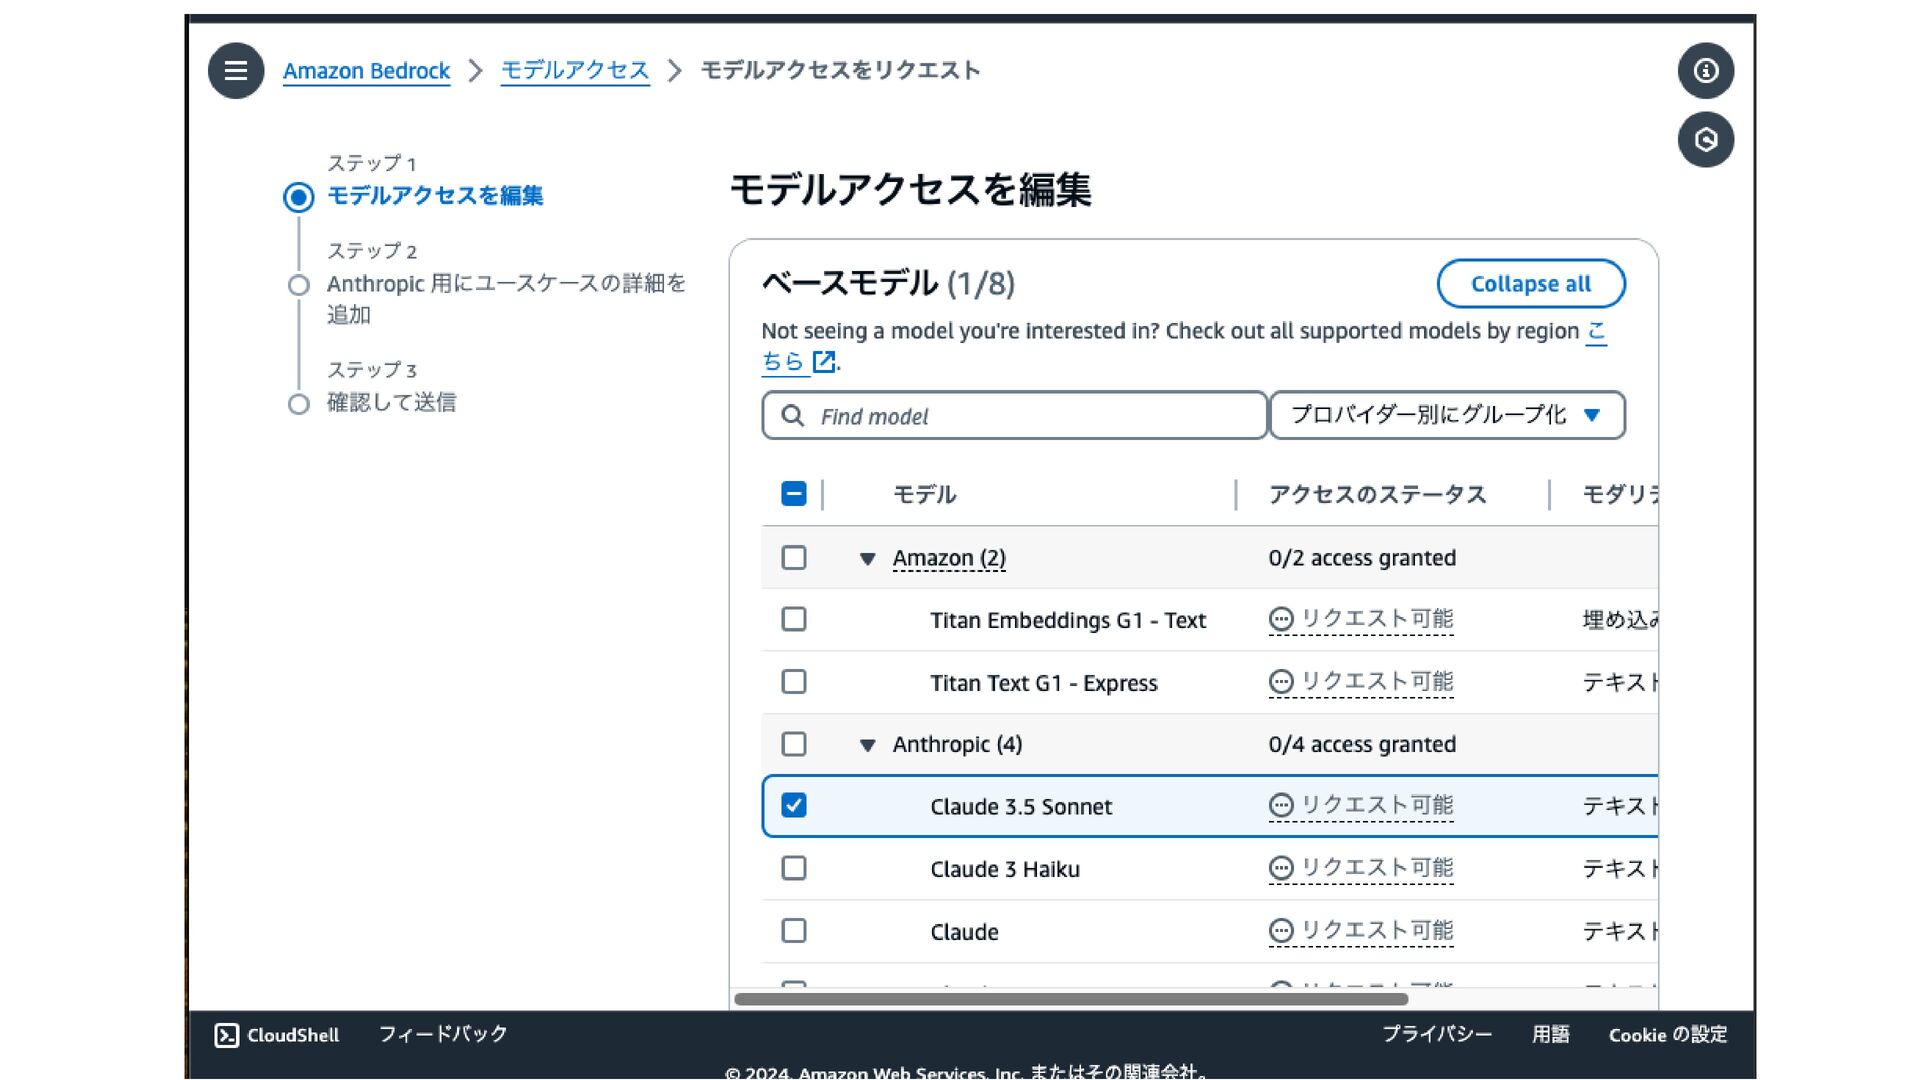Click the horizontal table scrollbar
1920x1080 pixels.
(1070, 999)
